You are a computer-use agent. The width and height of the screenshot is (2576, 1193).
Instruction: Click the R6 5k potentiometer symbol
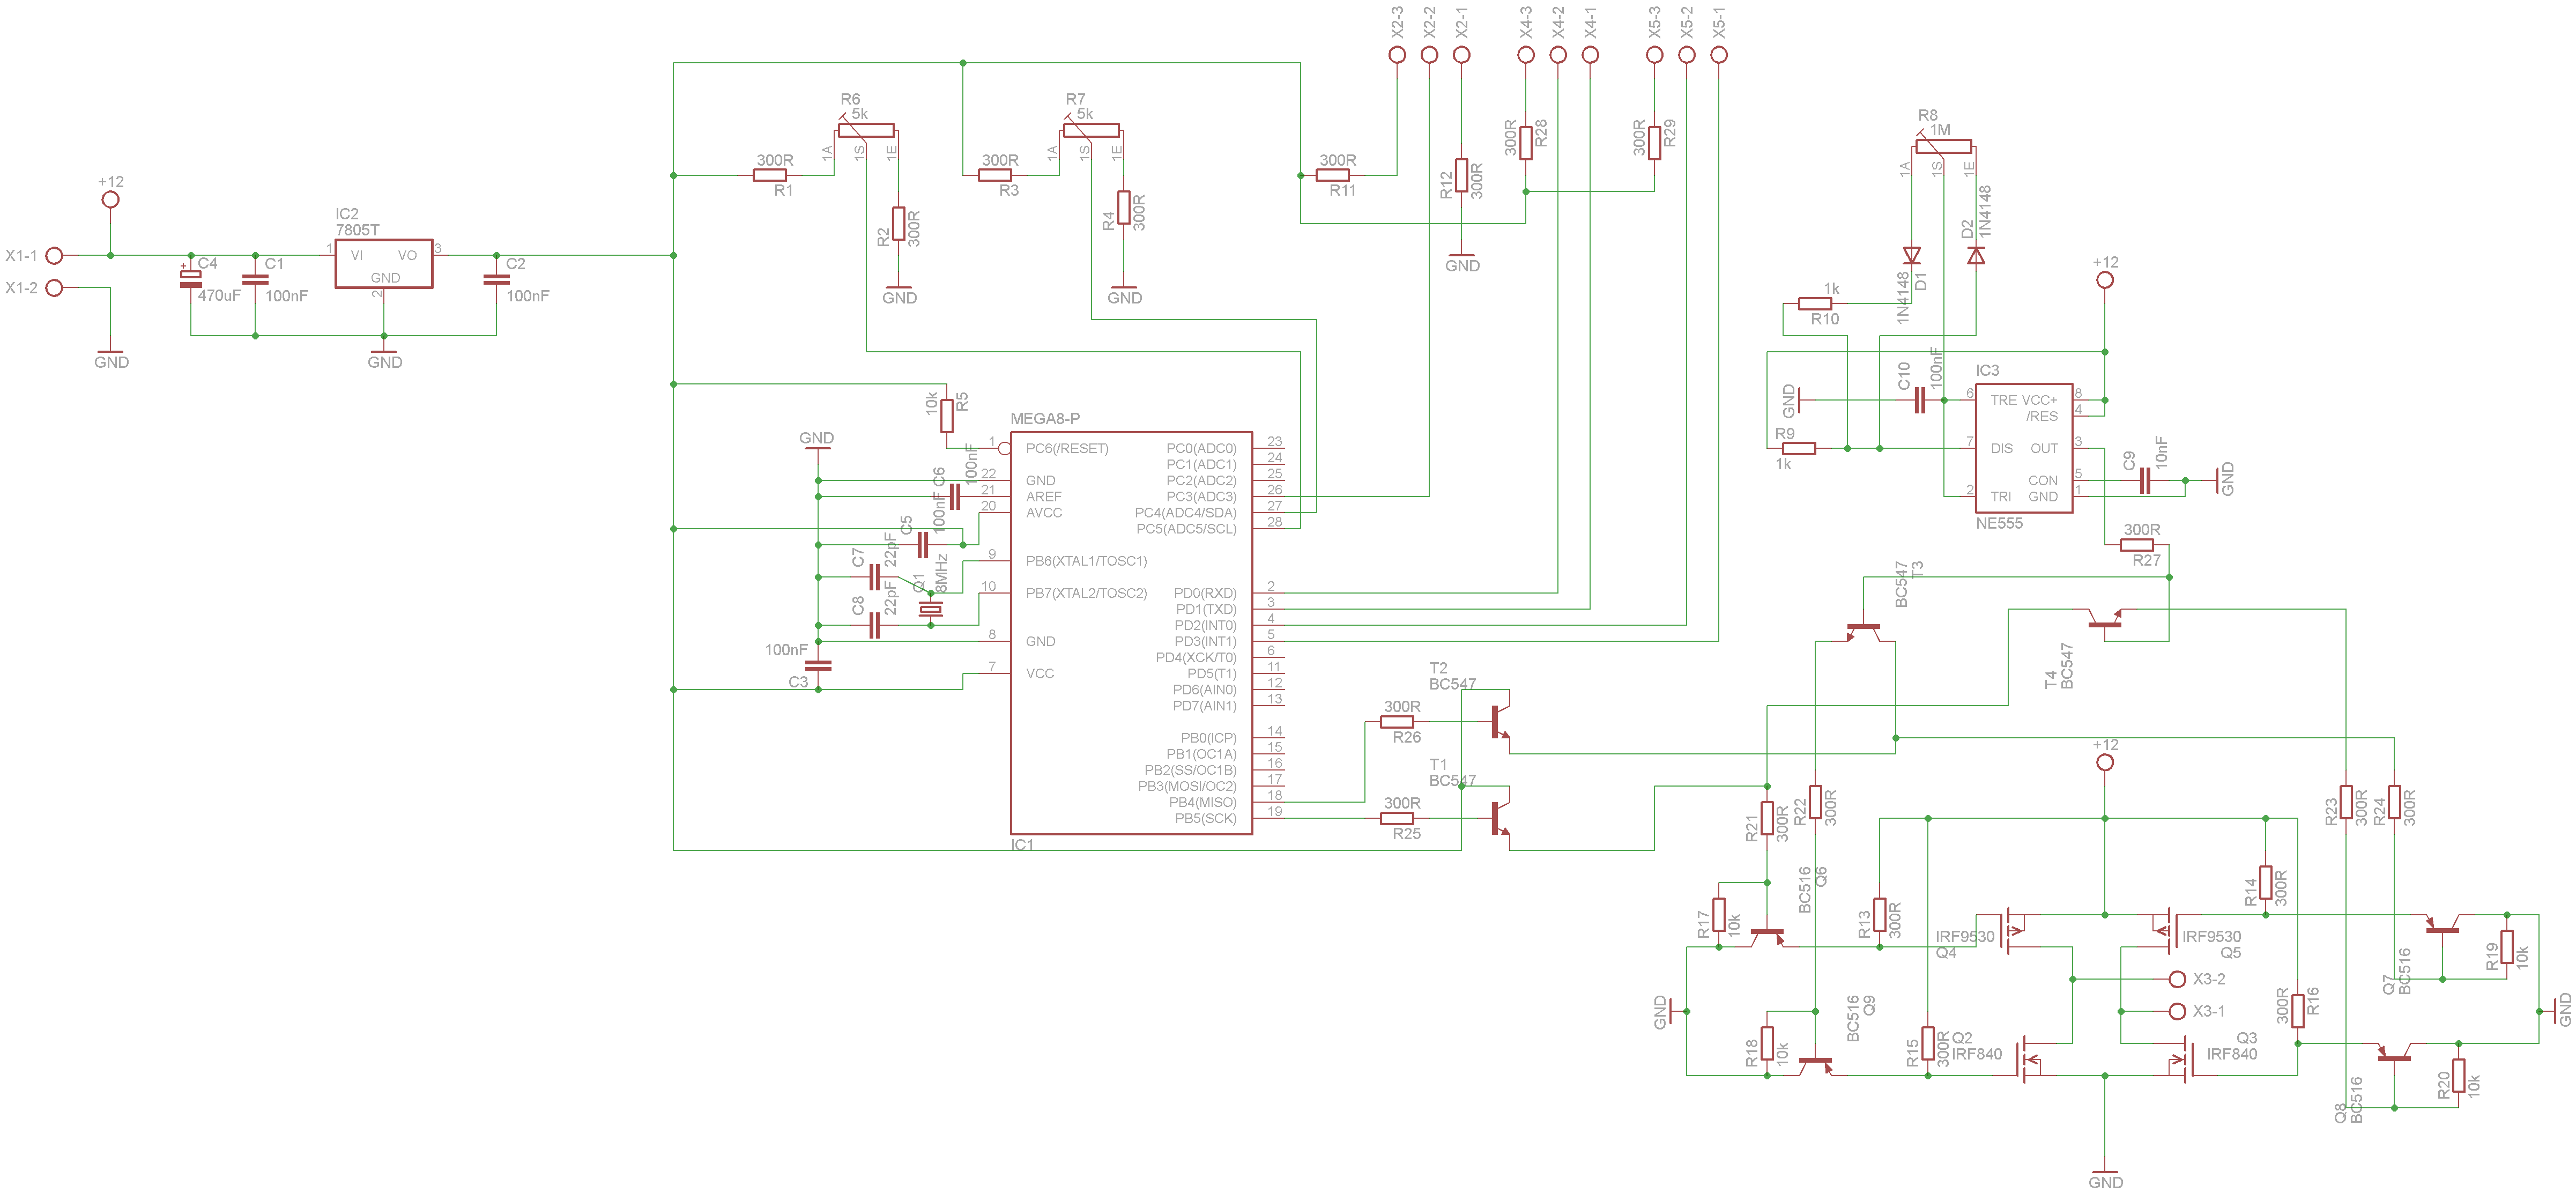pyautogui.click(x=865, y=130)
